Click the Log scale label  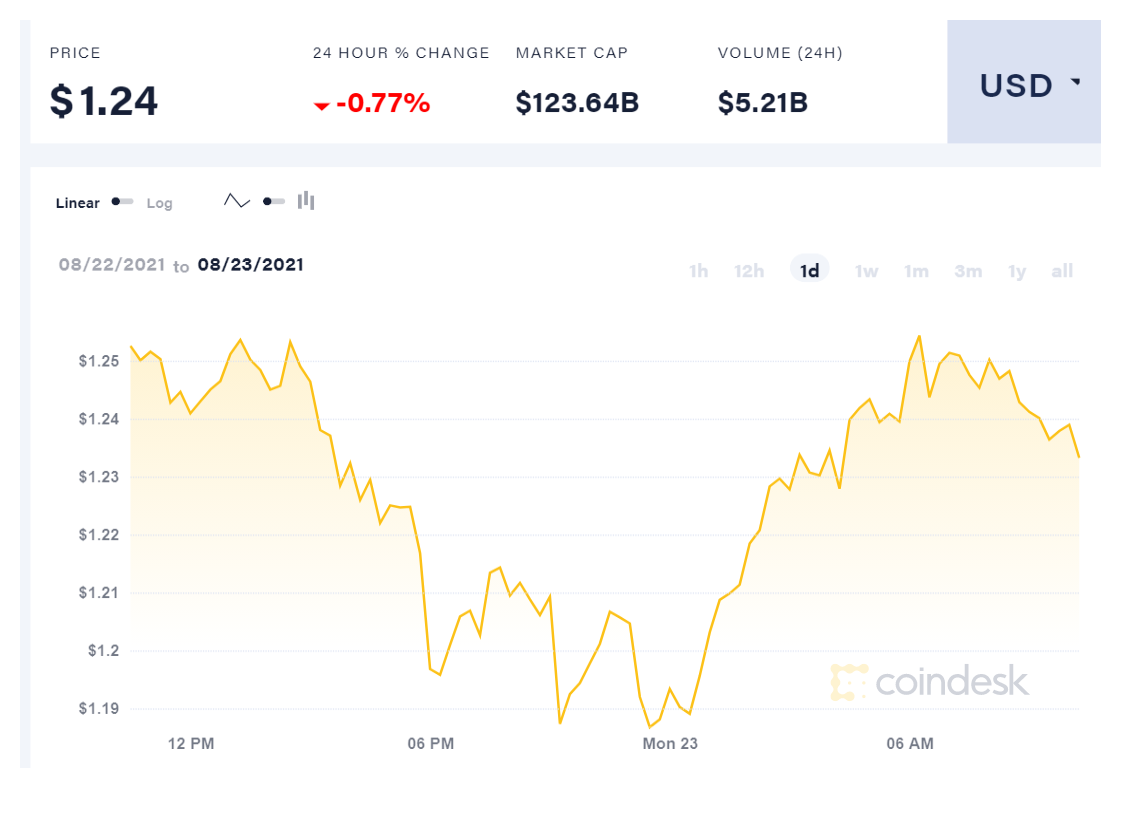click(x=160, y=203)
